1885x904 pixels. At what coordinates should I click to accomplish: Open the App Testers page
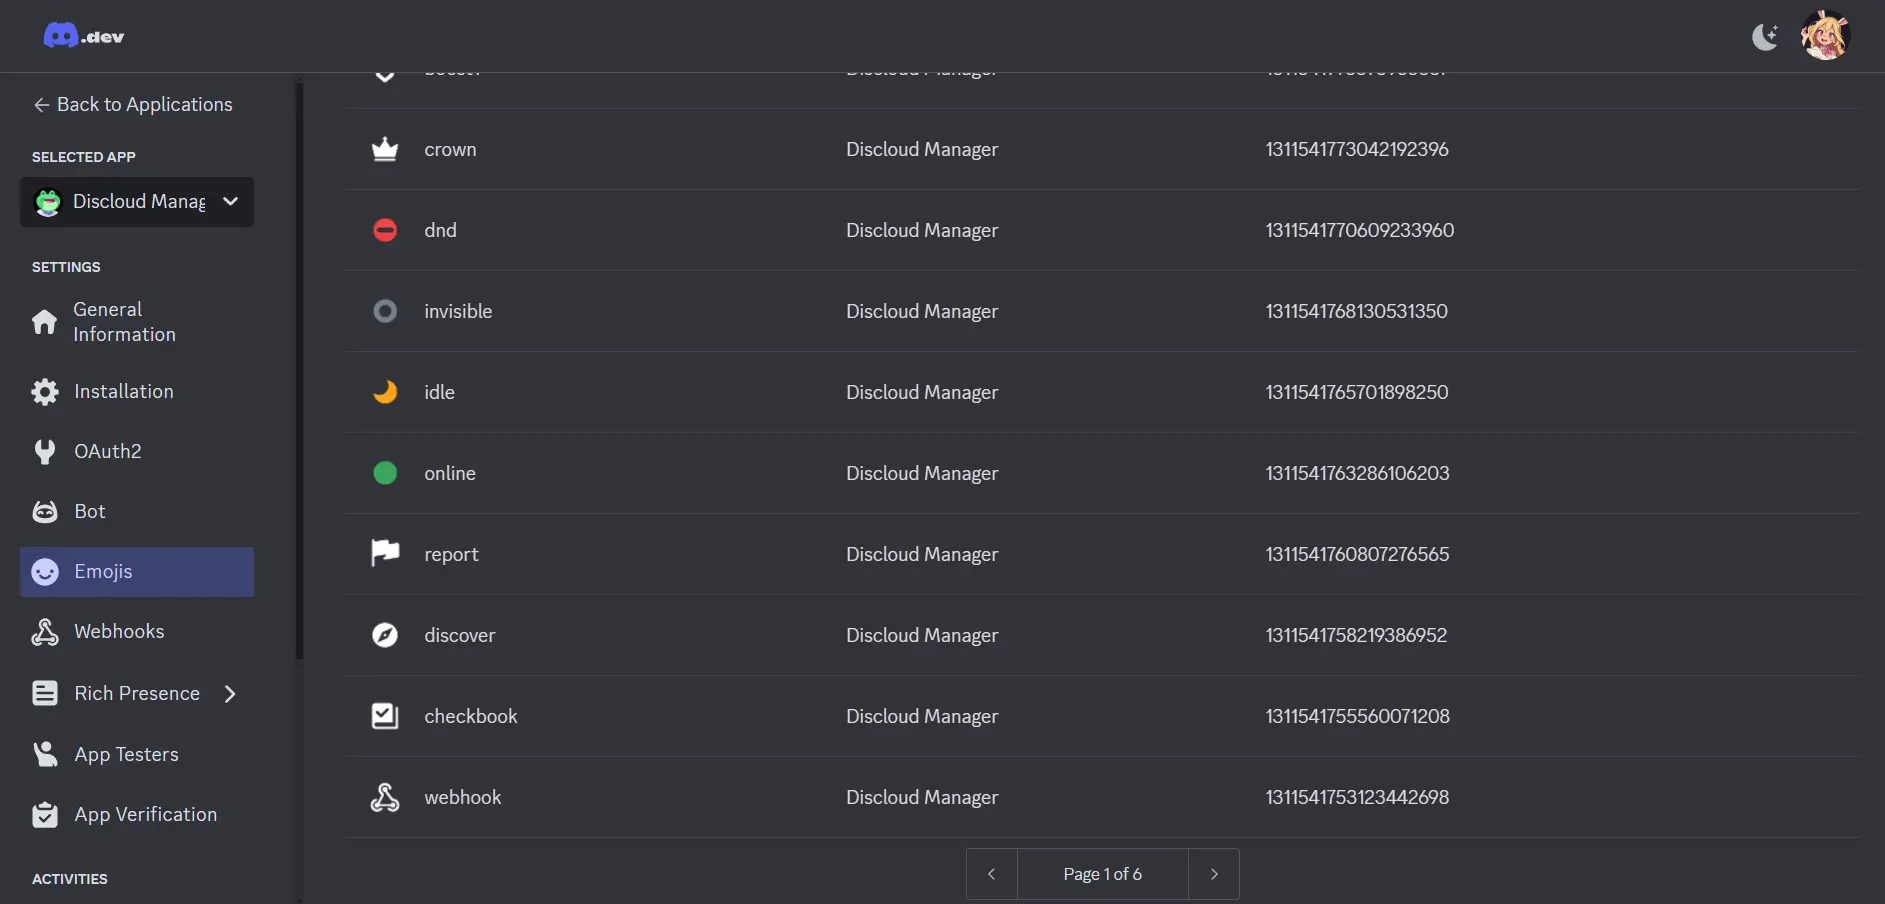(137, 755)
